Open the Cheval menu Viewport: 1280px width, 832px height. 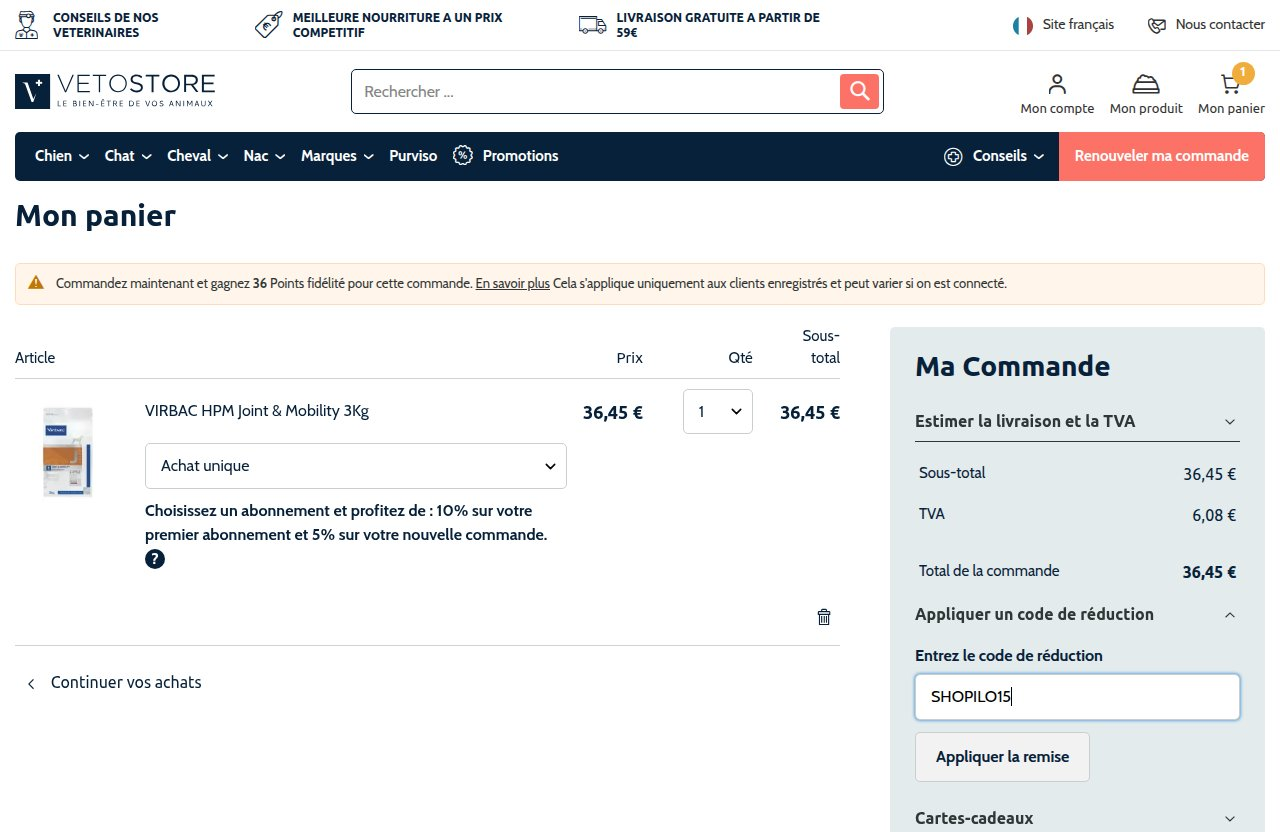(x=198, y=156)
